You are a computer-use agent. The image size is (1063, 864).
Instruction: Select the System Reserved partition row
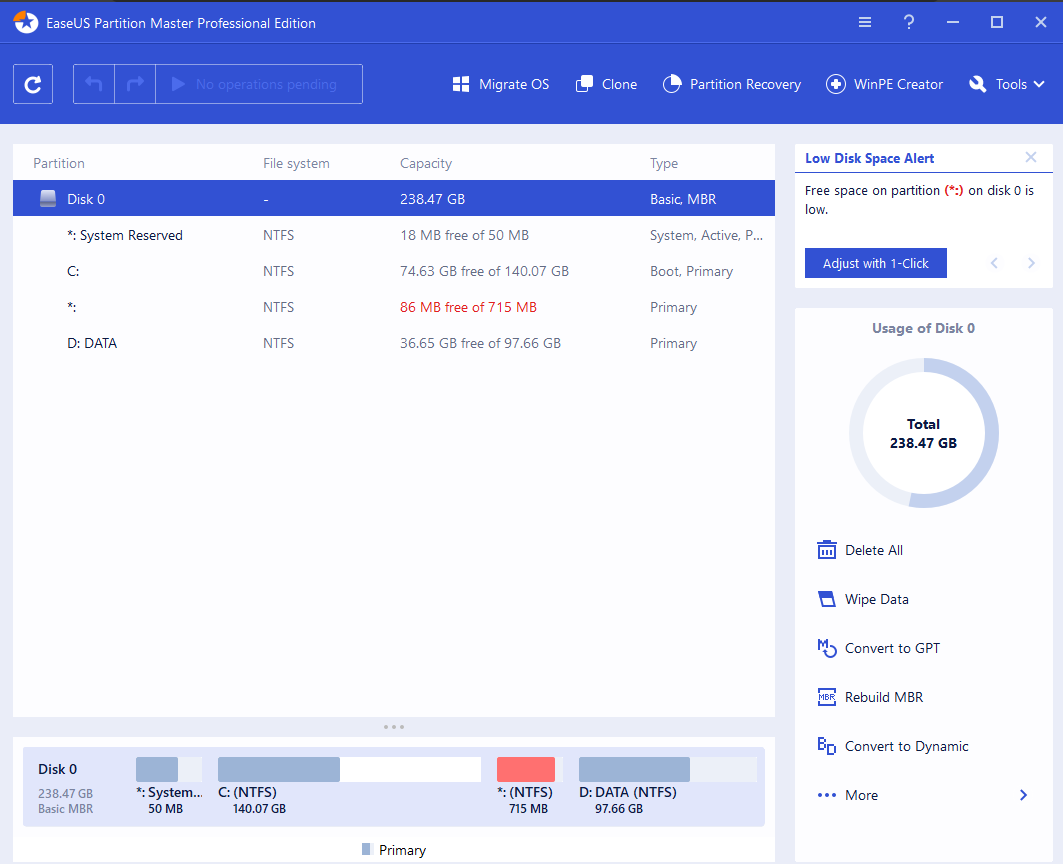coord(394,235)
